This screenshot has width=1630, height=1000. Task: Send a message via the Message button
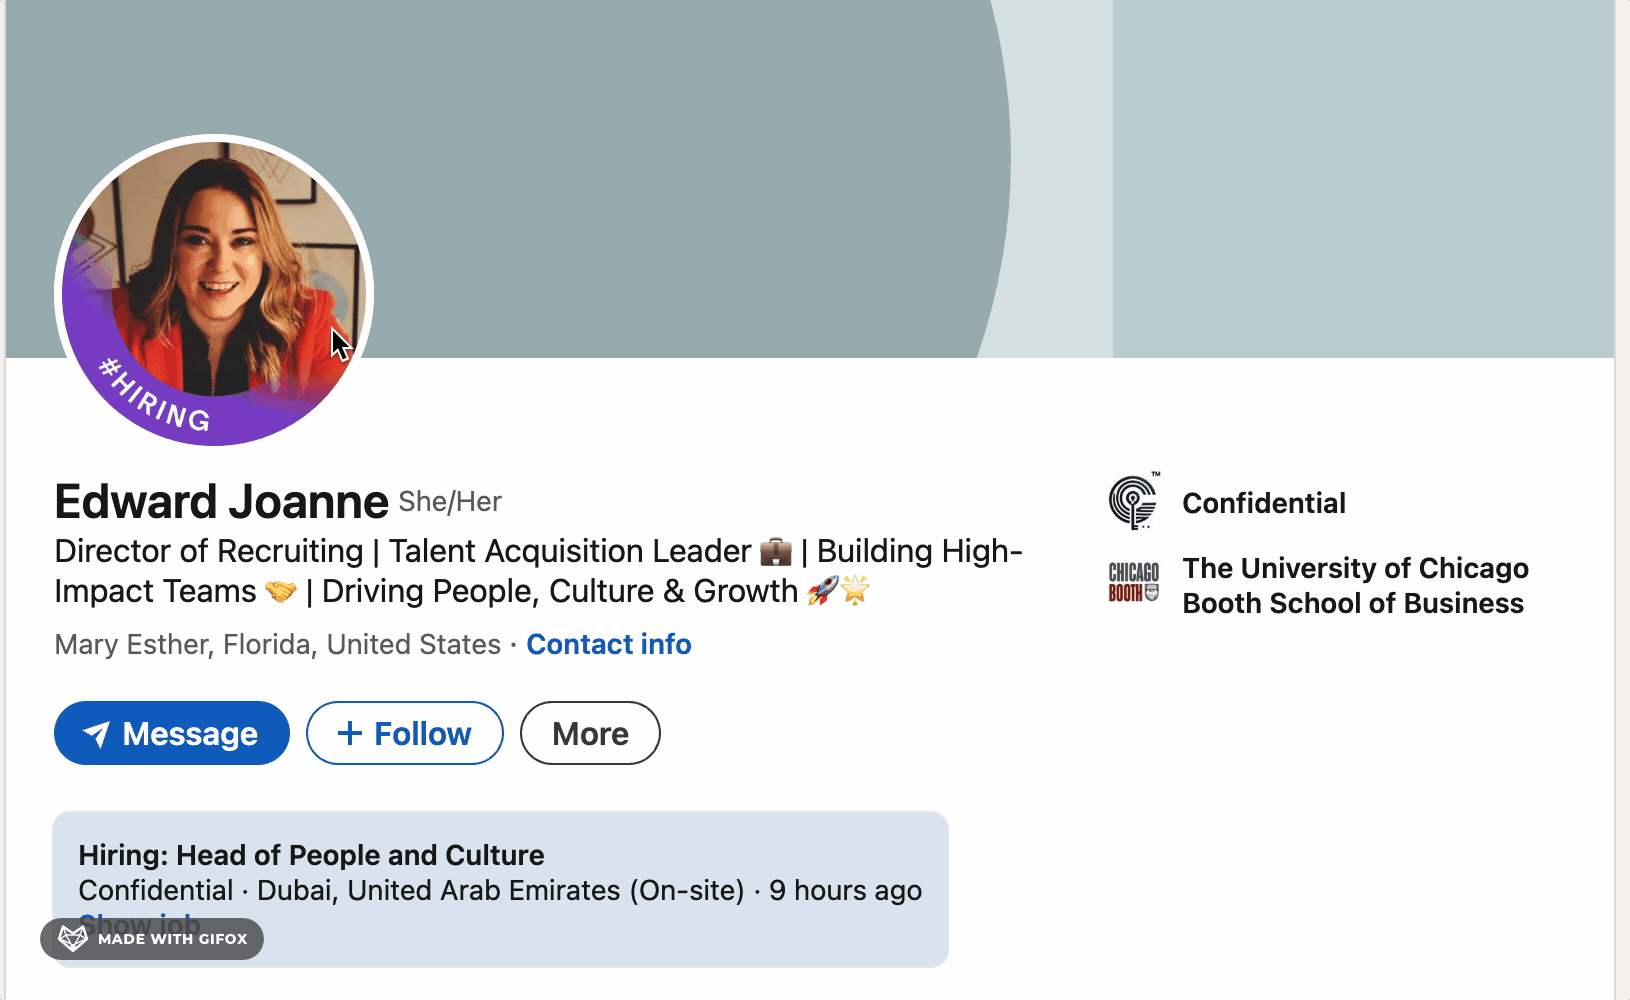click(x=171, y=733)
